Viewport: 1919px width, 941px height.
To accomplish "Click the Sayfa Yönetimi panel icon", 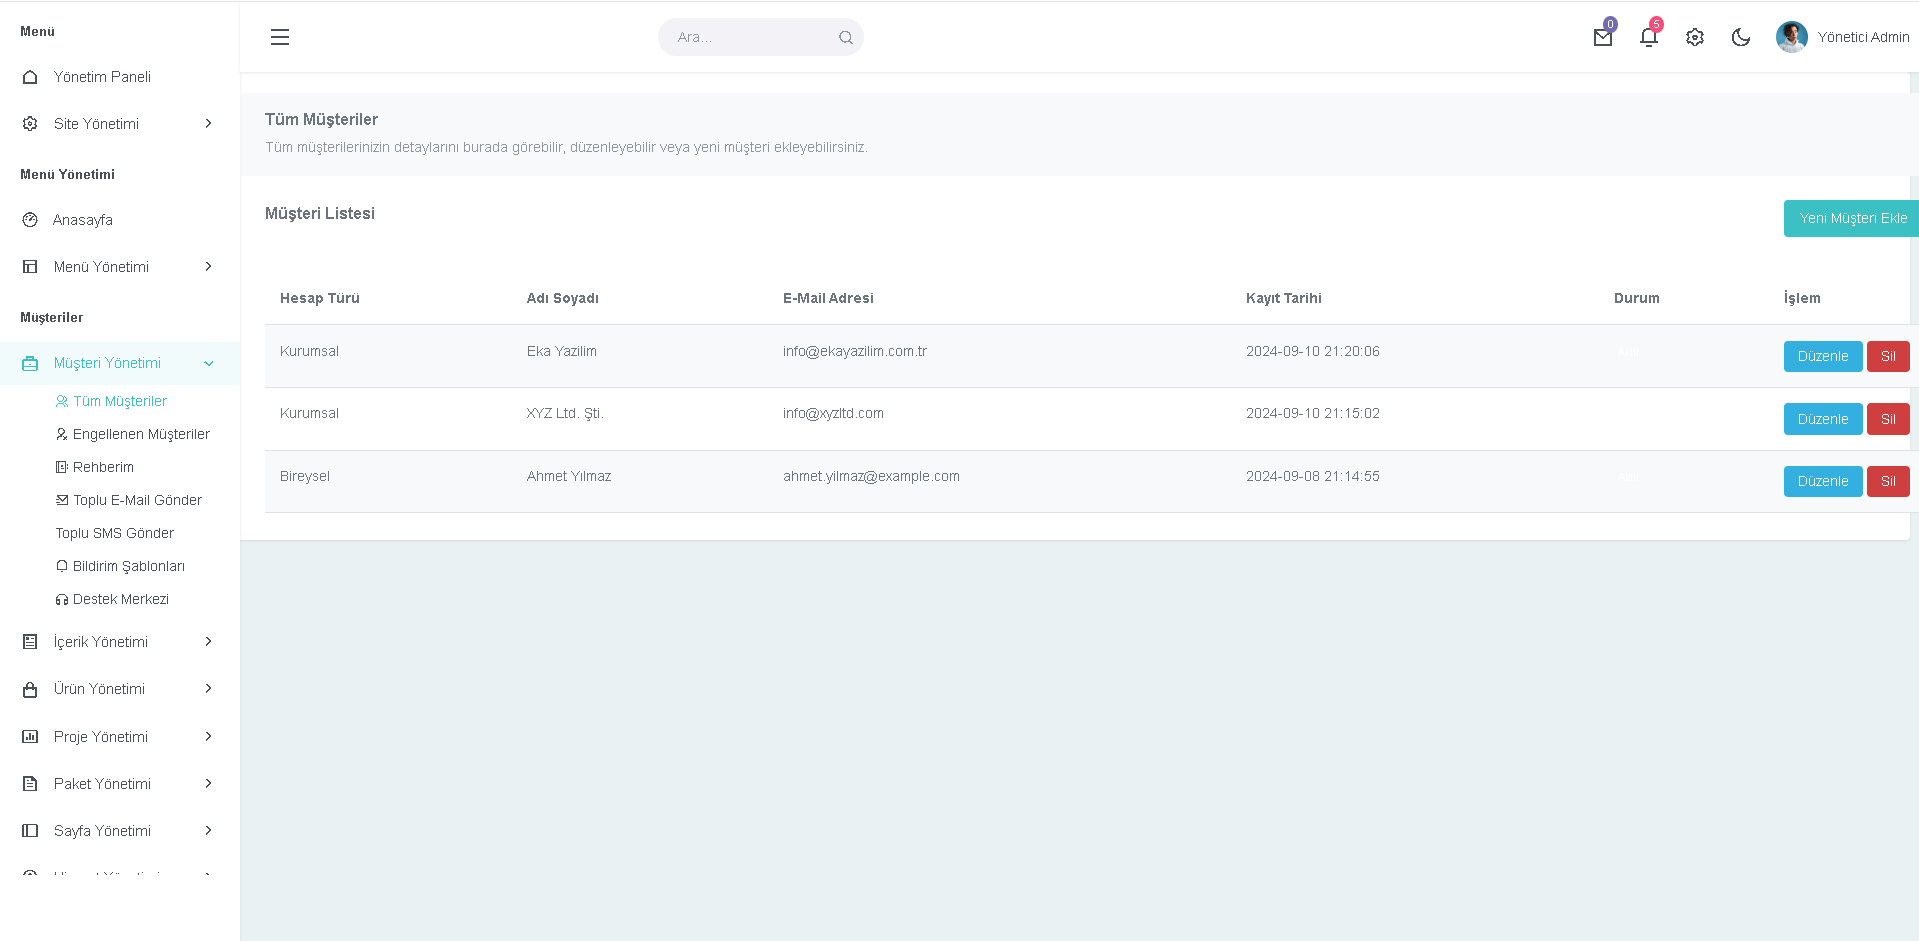I will [30, 831].
